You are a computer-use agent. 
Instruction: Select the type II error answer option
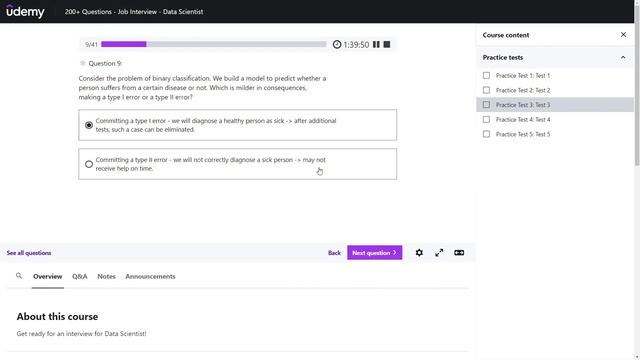click(238, 164)
